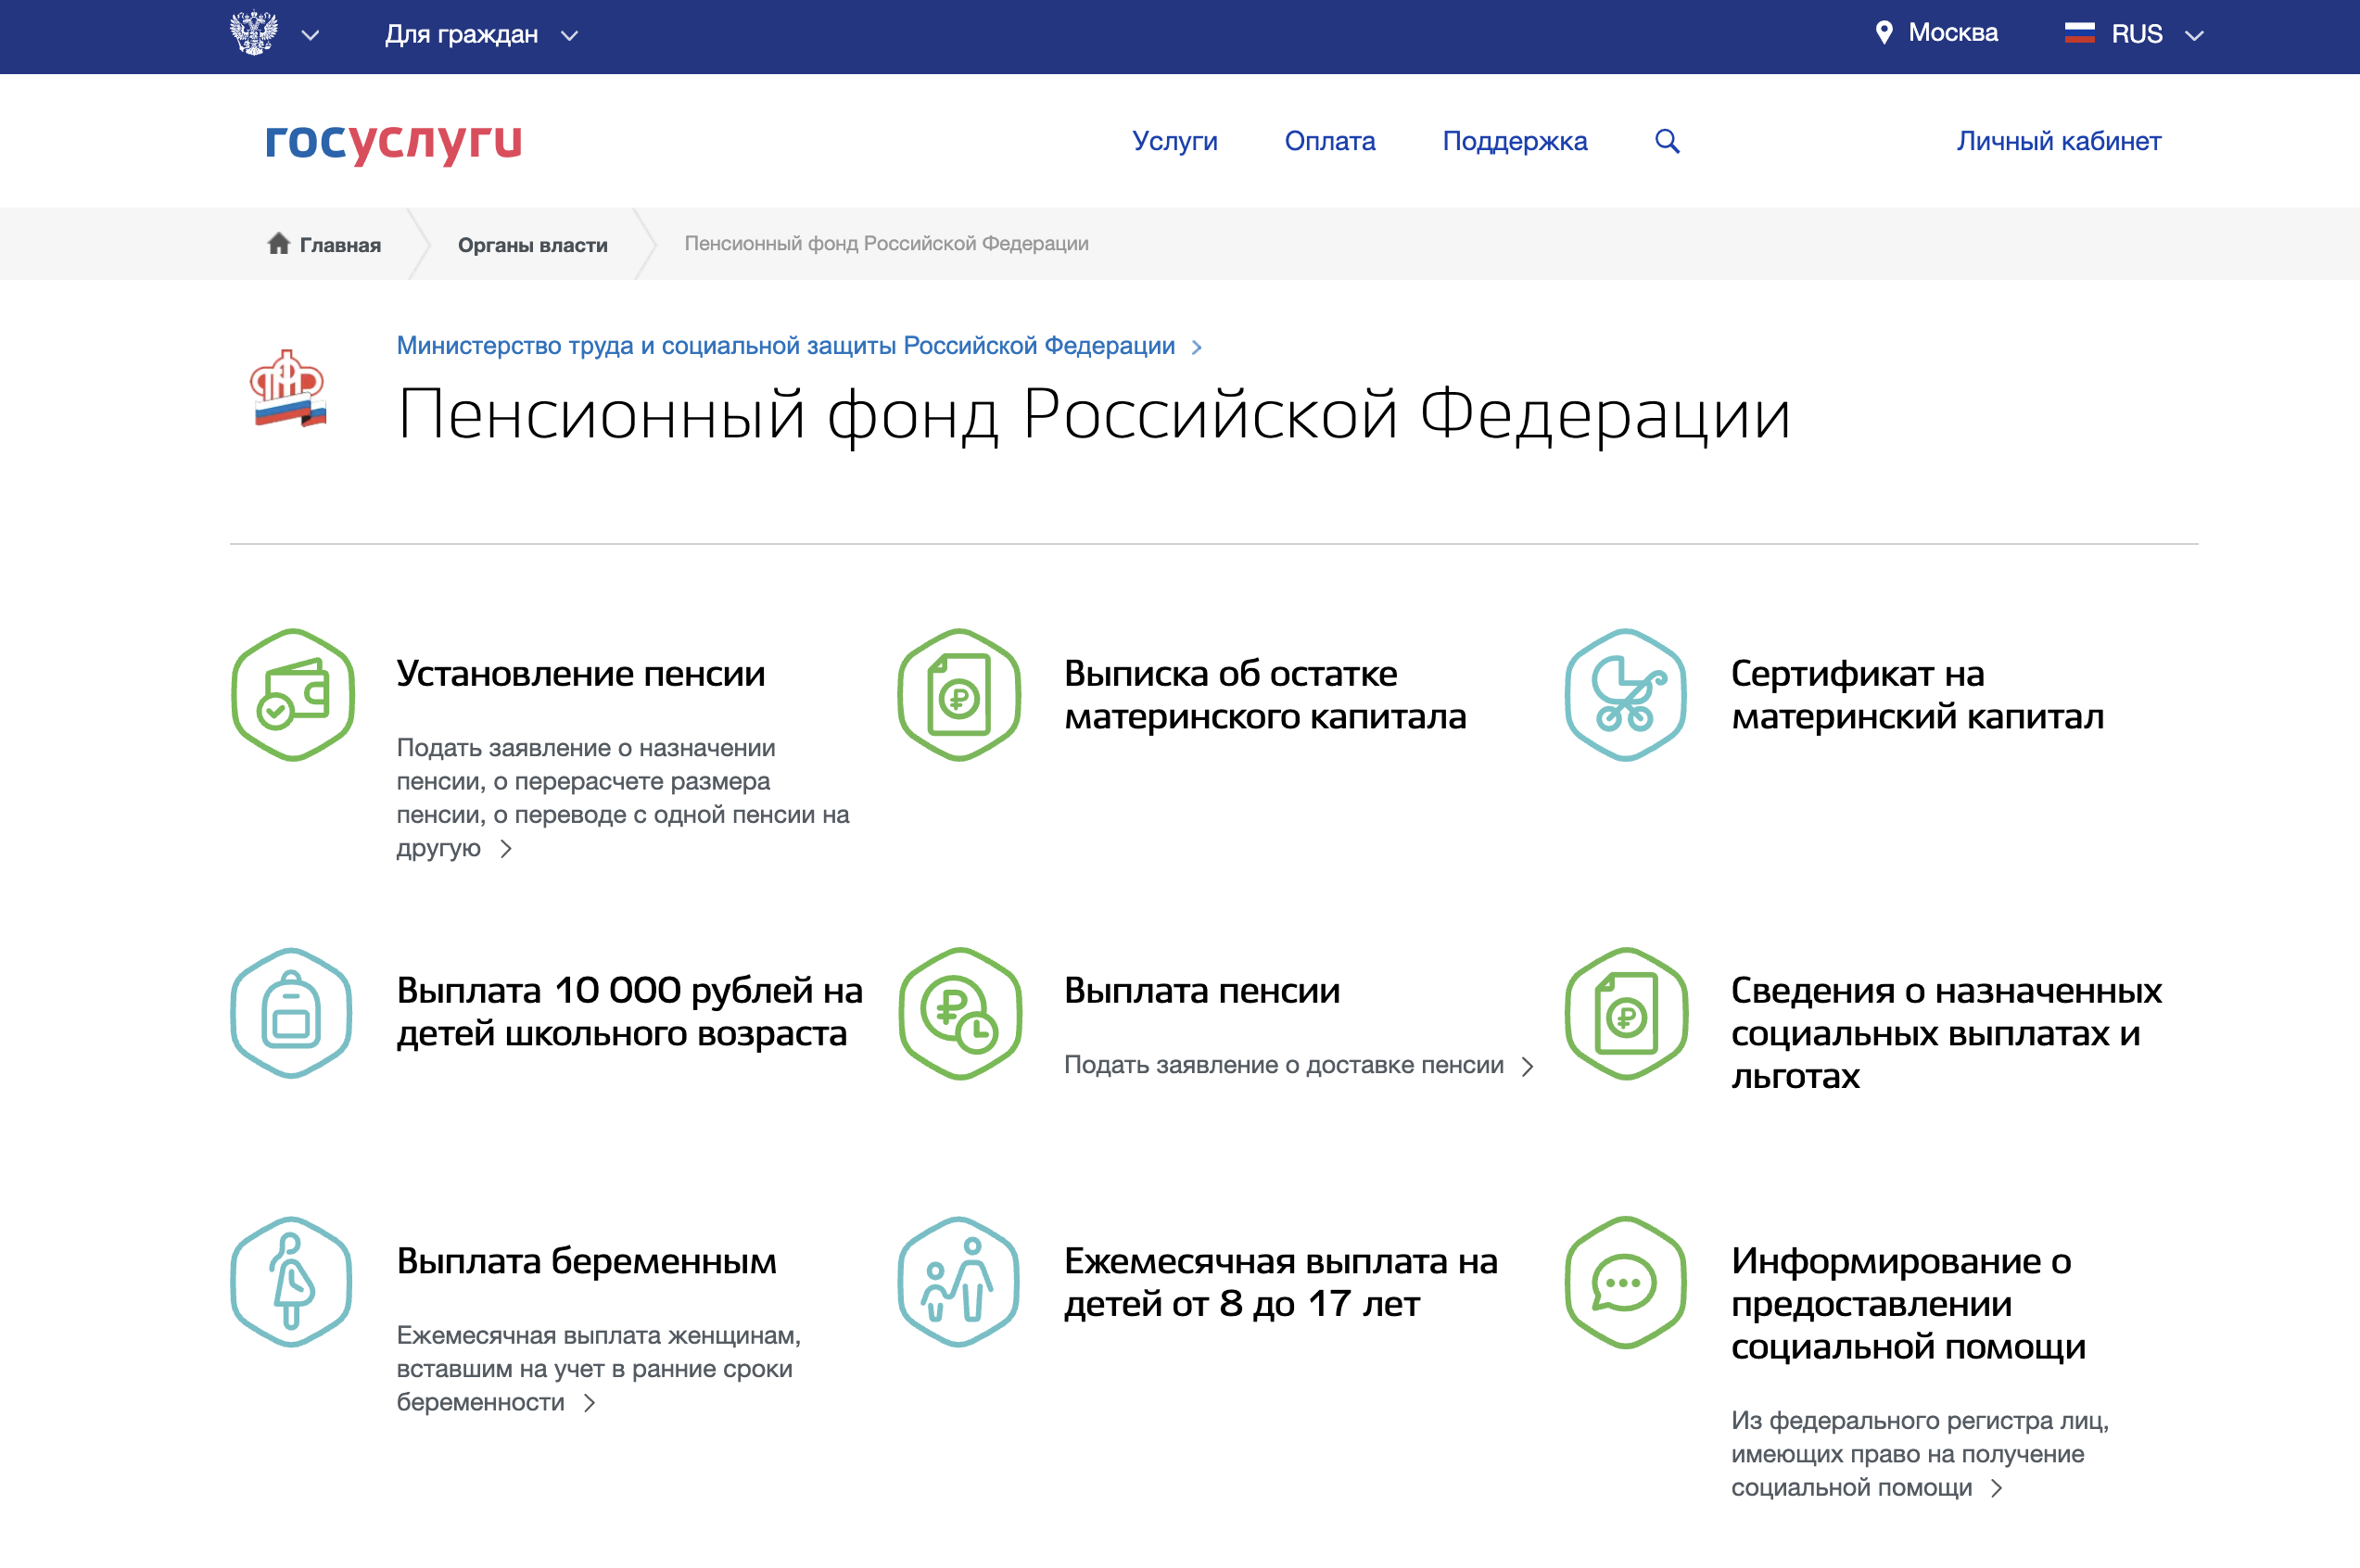Click the speech bubble icon

[x=1626, y=1282]
